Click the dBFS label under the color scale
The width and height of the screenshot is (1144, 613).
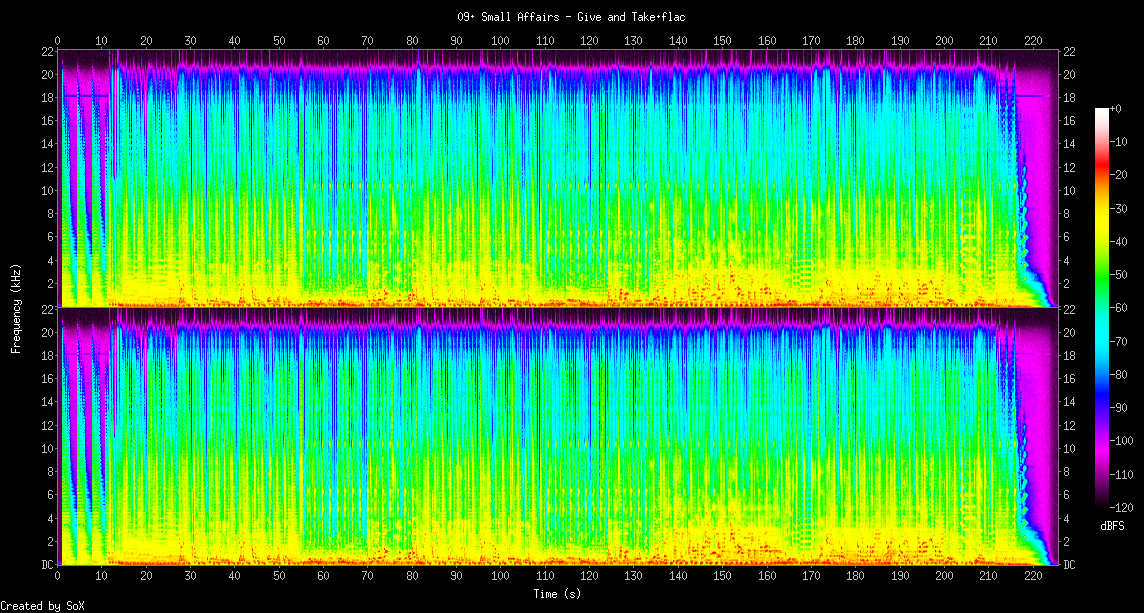(x=1112, y=526)
